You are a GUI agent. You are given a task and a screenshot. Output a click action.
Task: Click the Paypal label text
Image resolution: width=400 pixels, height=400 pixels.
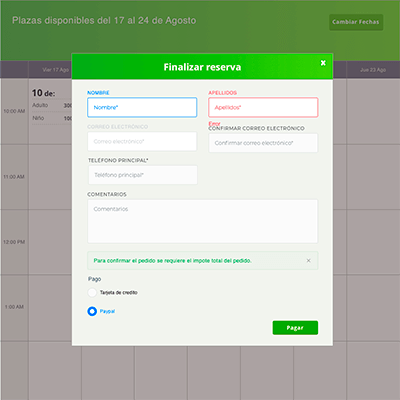pos(107,311)
